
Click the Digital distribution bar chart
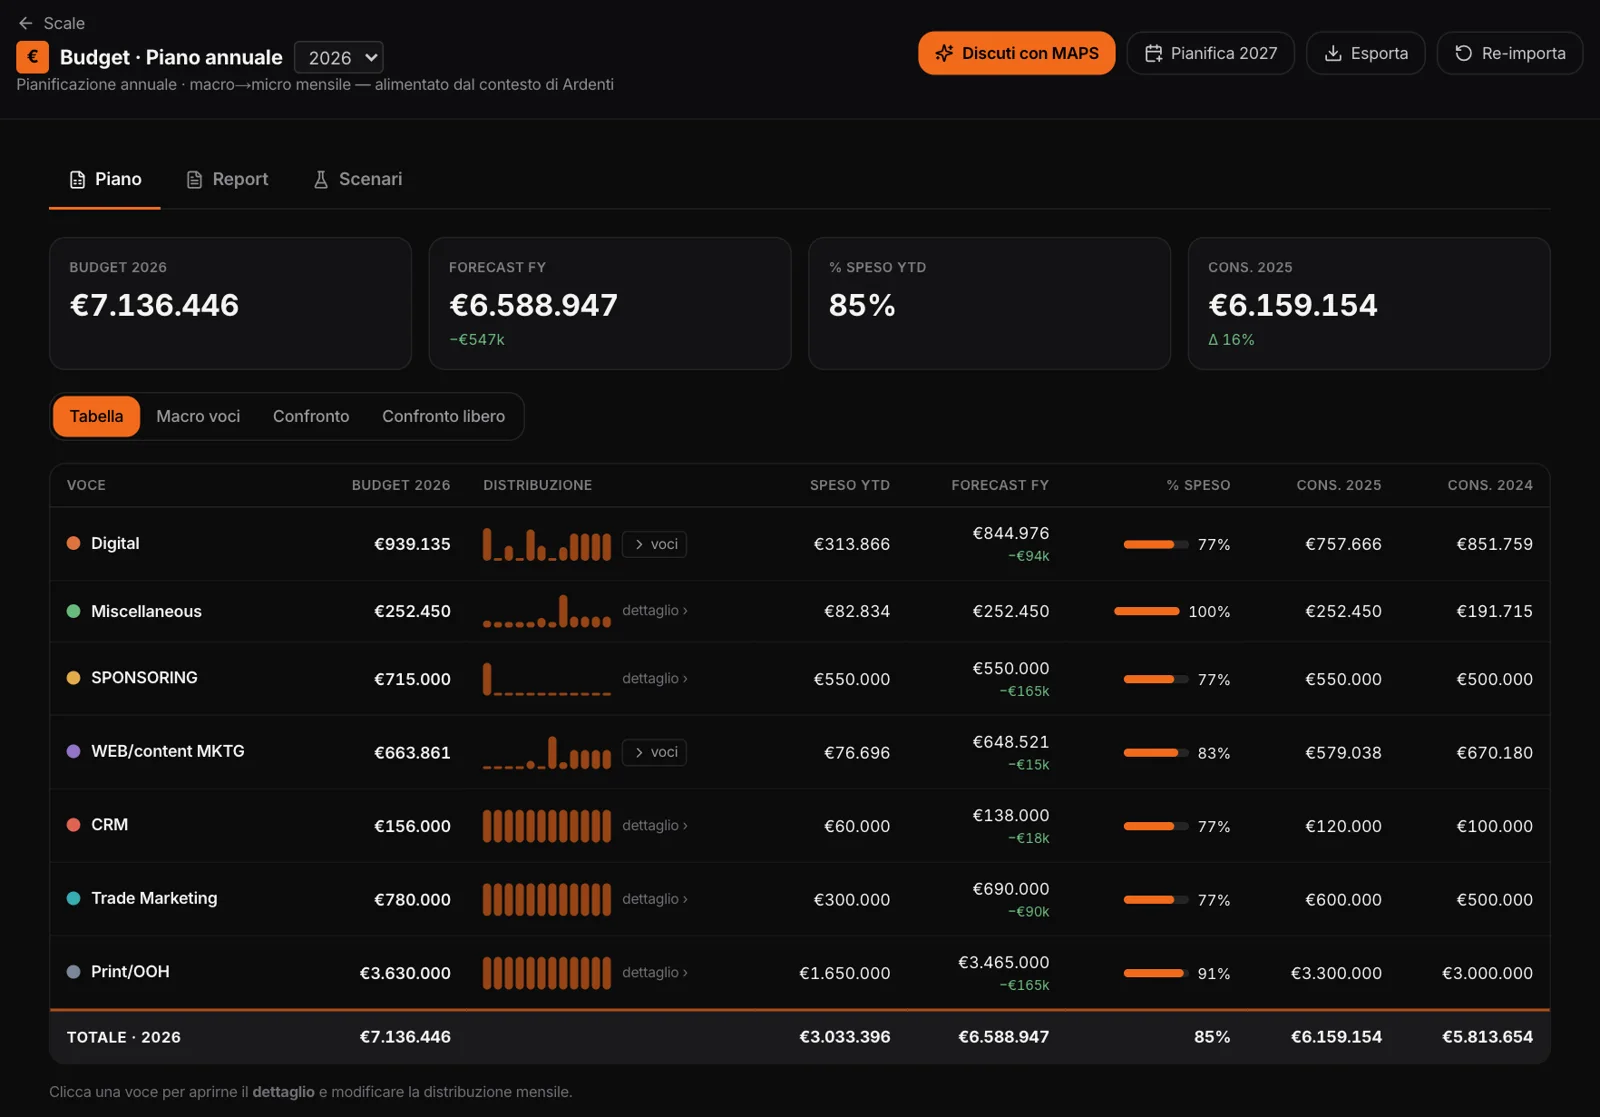tap(547, 544)
